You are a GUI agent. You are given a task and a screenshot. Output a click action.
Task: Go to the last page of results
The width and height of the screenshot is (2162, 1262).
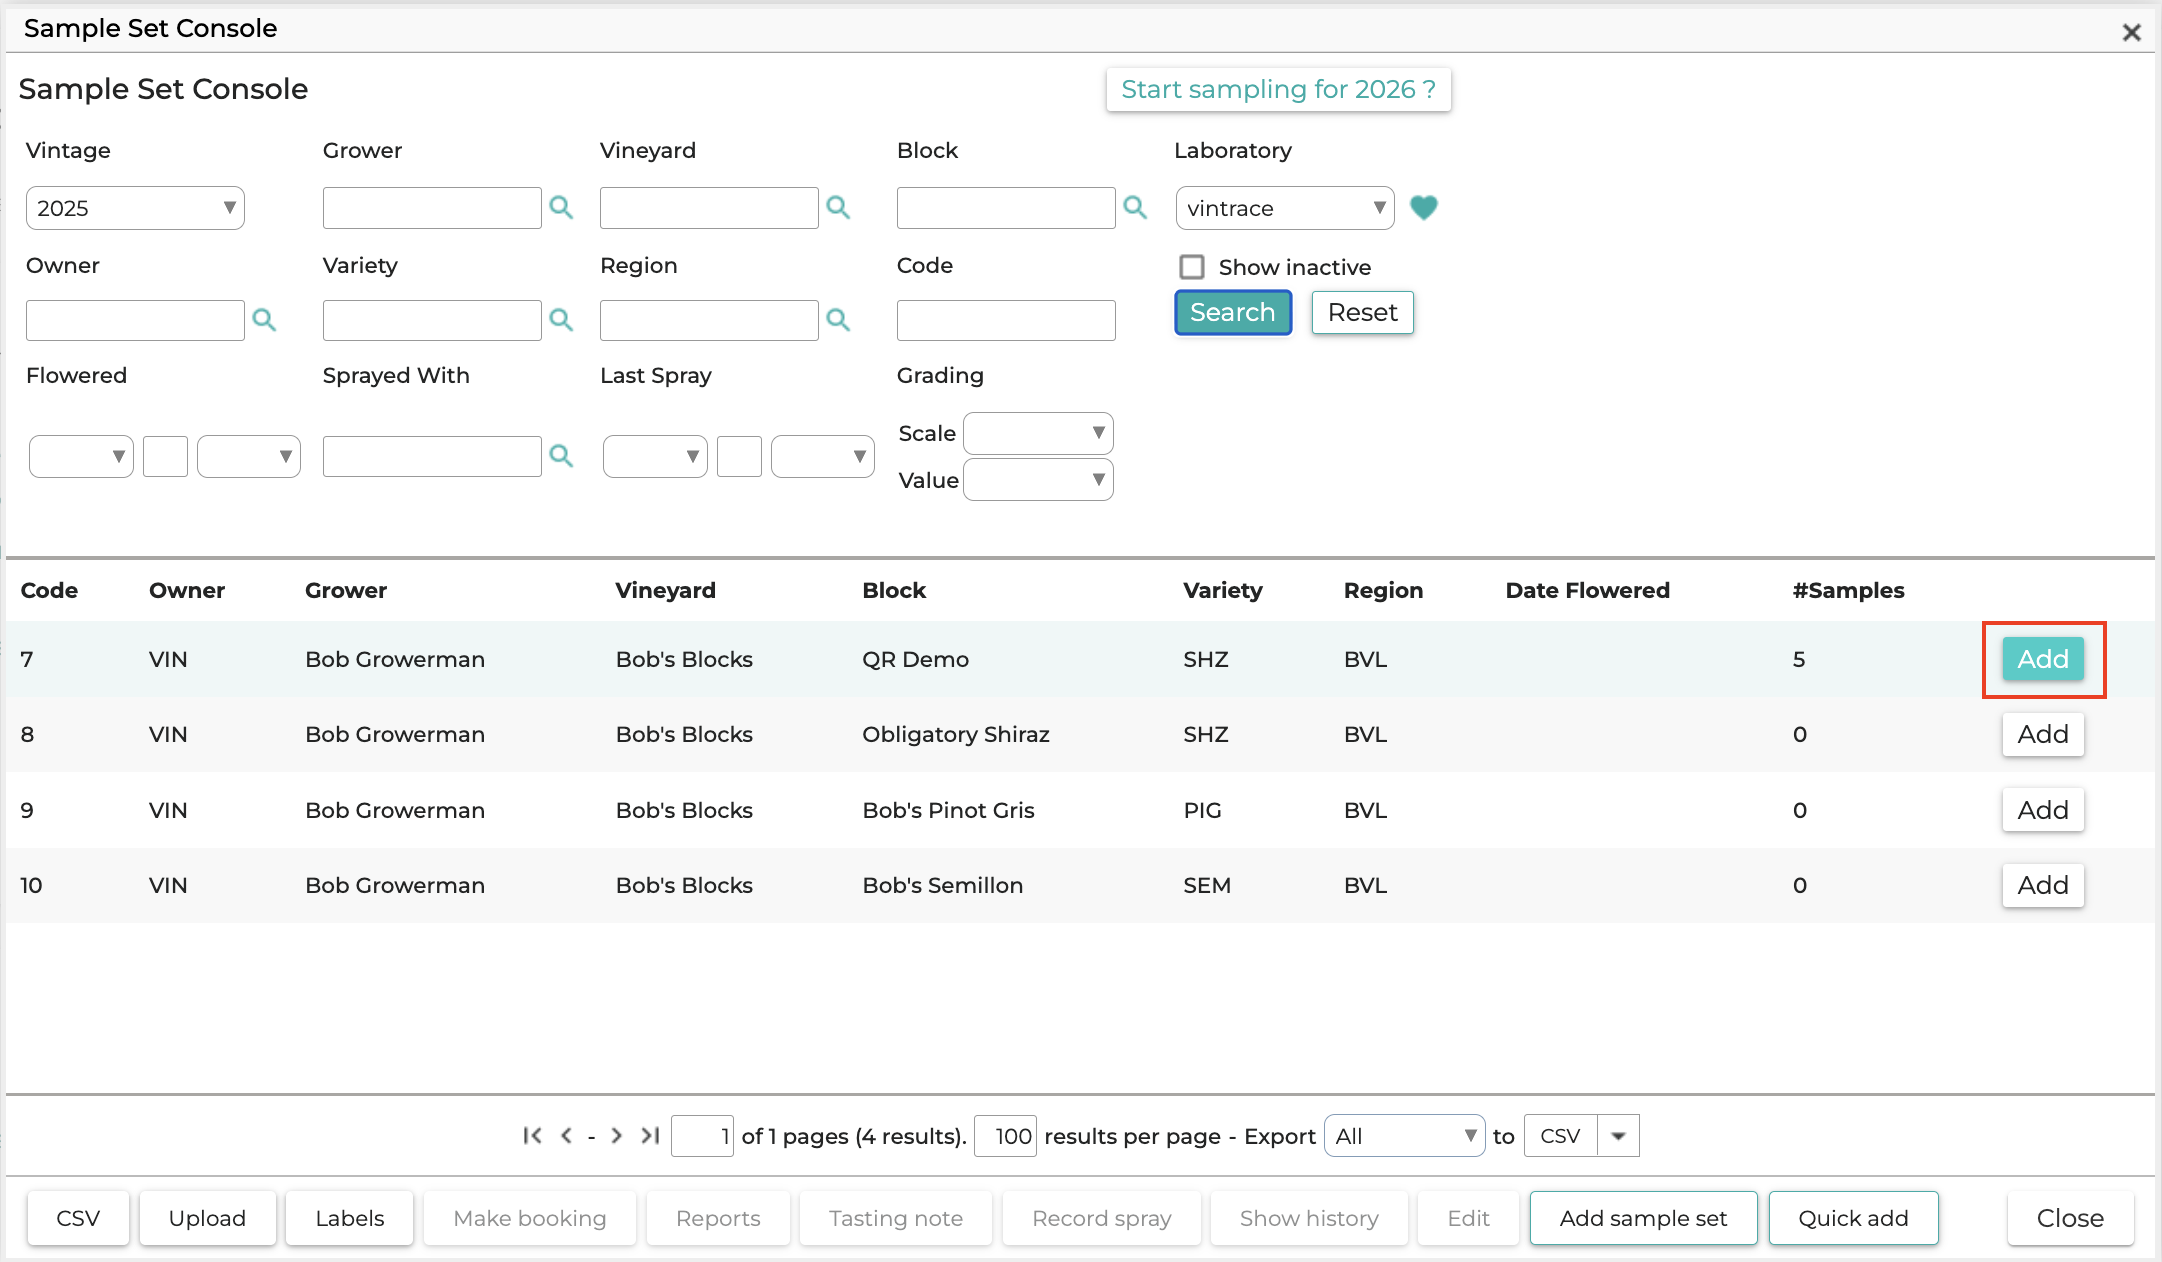tap(650, 1136)
